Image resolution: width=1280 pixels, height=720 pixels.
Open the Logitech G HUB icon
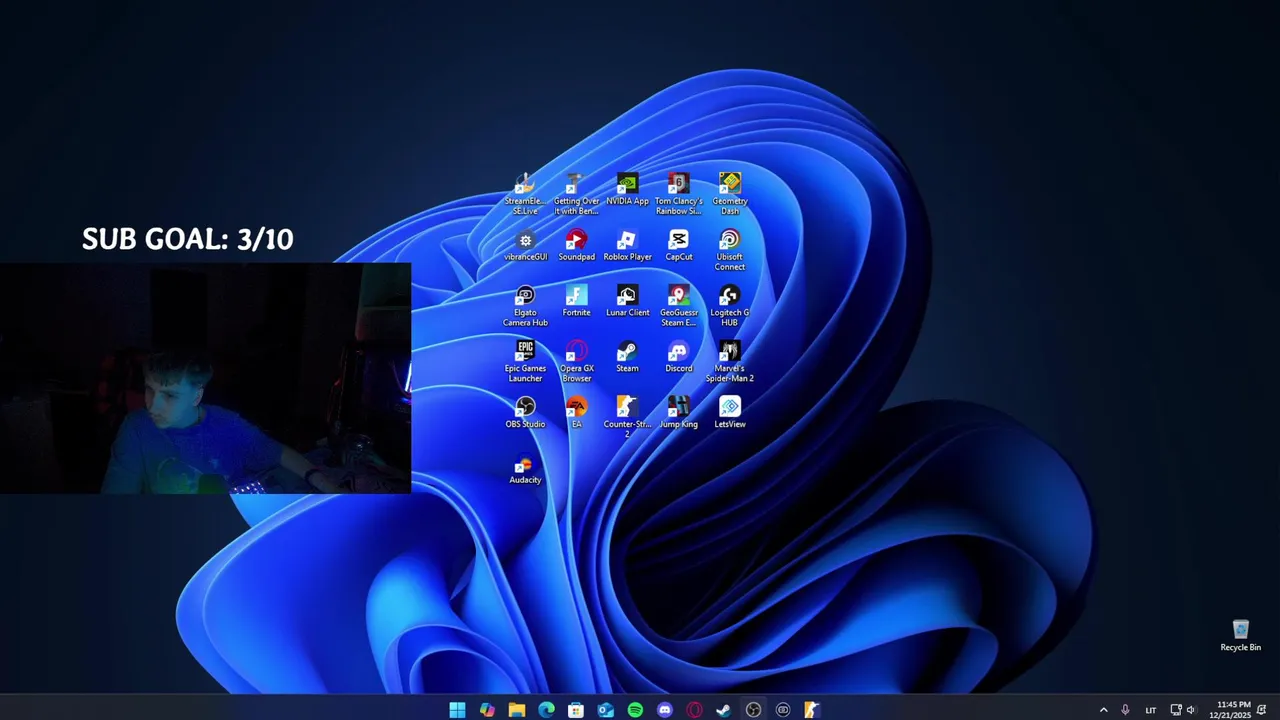pos(729,306)
